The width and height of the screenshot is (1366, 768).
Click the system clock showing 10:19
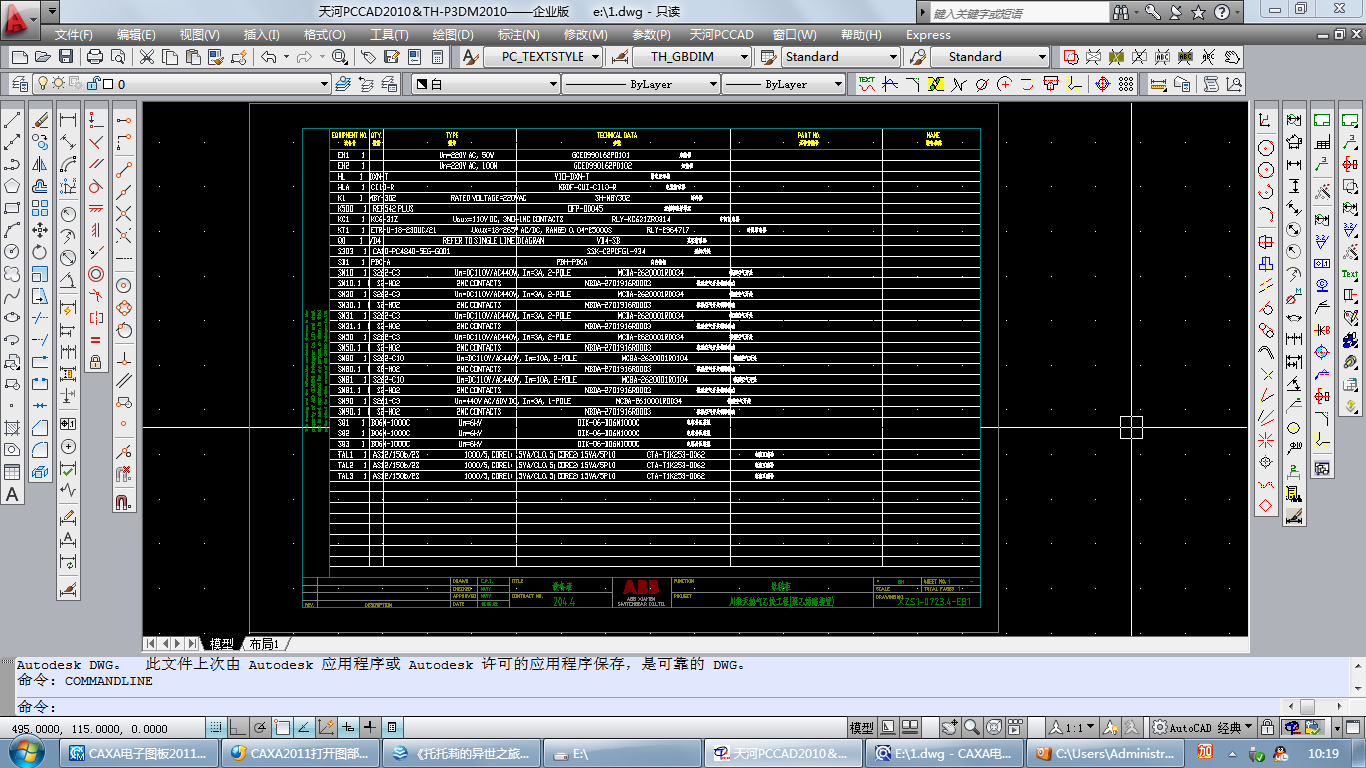[1323, 753]
